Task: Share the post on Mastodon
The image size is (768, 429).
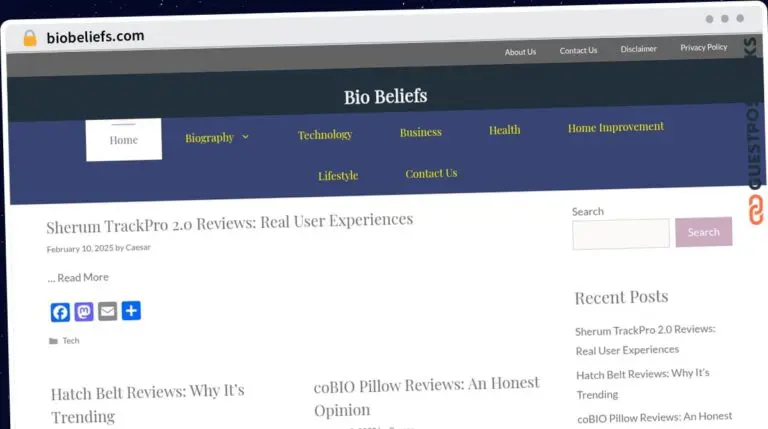Action: pyautogui.click(x=84, y=311)
